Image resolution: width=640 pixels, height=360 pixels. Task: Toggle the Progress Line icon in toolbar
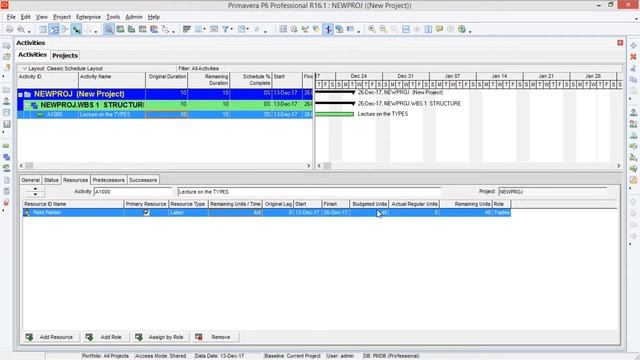click(328, 29)
